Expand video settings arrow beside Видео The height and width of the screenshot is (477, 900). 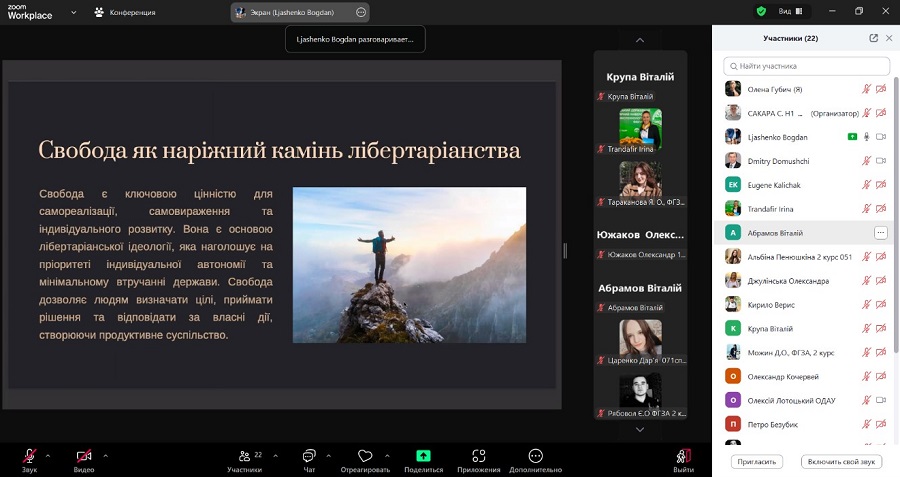click(x=105, y=454)
